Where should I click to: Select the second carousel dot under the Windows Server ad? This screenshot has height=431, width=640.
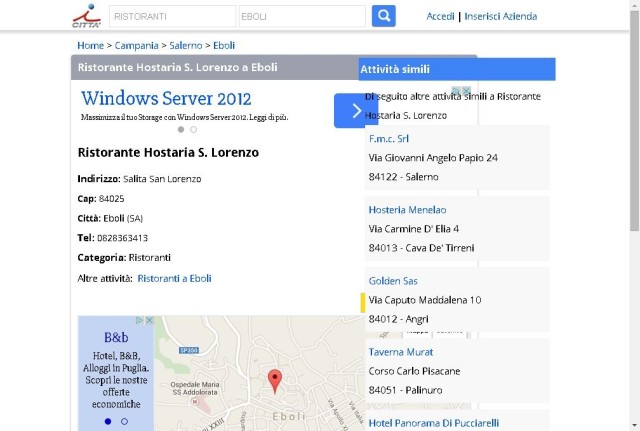pyautogui.click(x=193, y=129)
